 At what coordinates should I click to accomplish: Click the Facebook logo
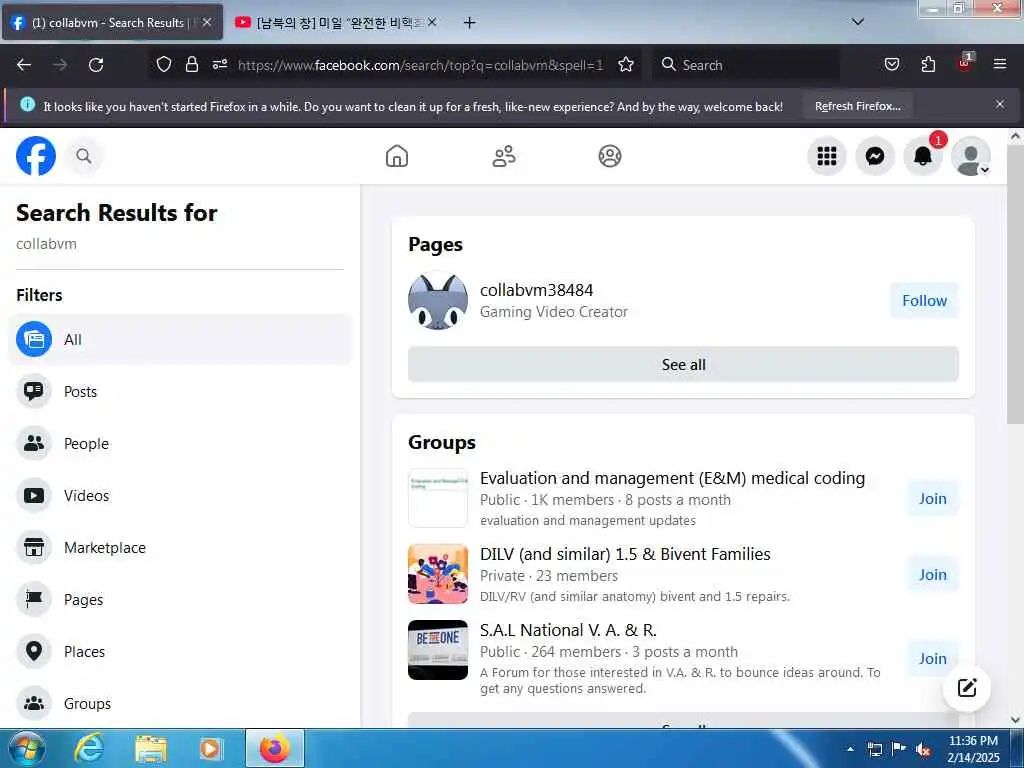point(36,156)
